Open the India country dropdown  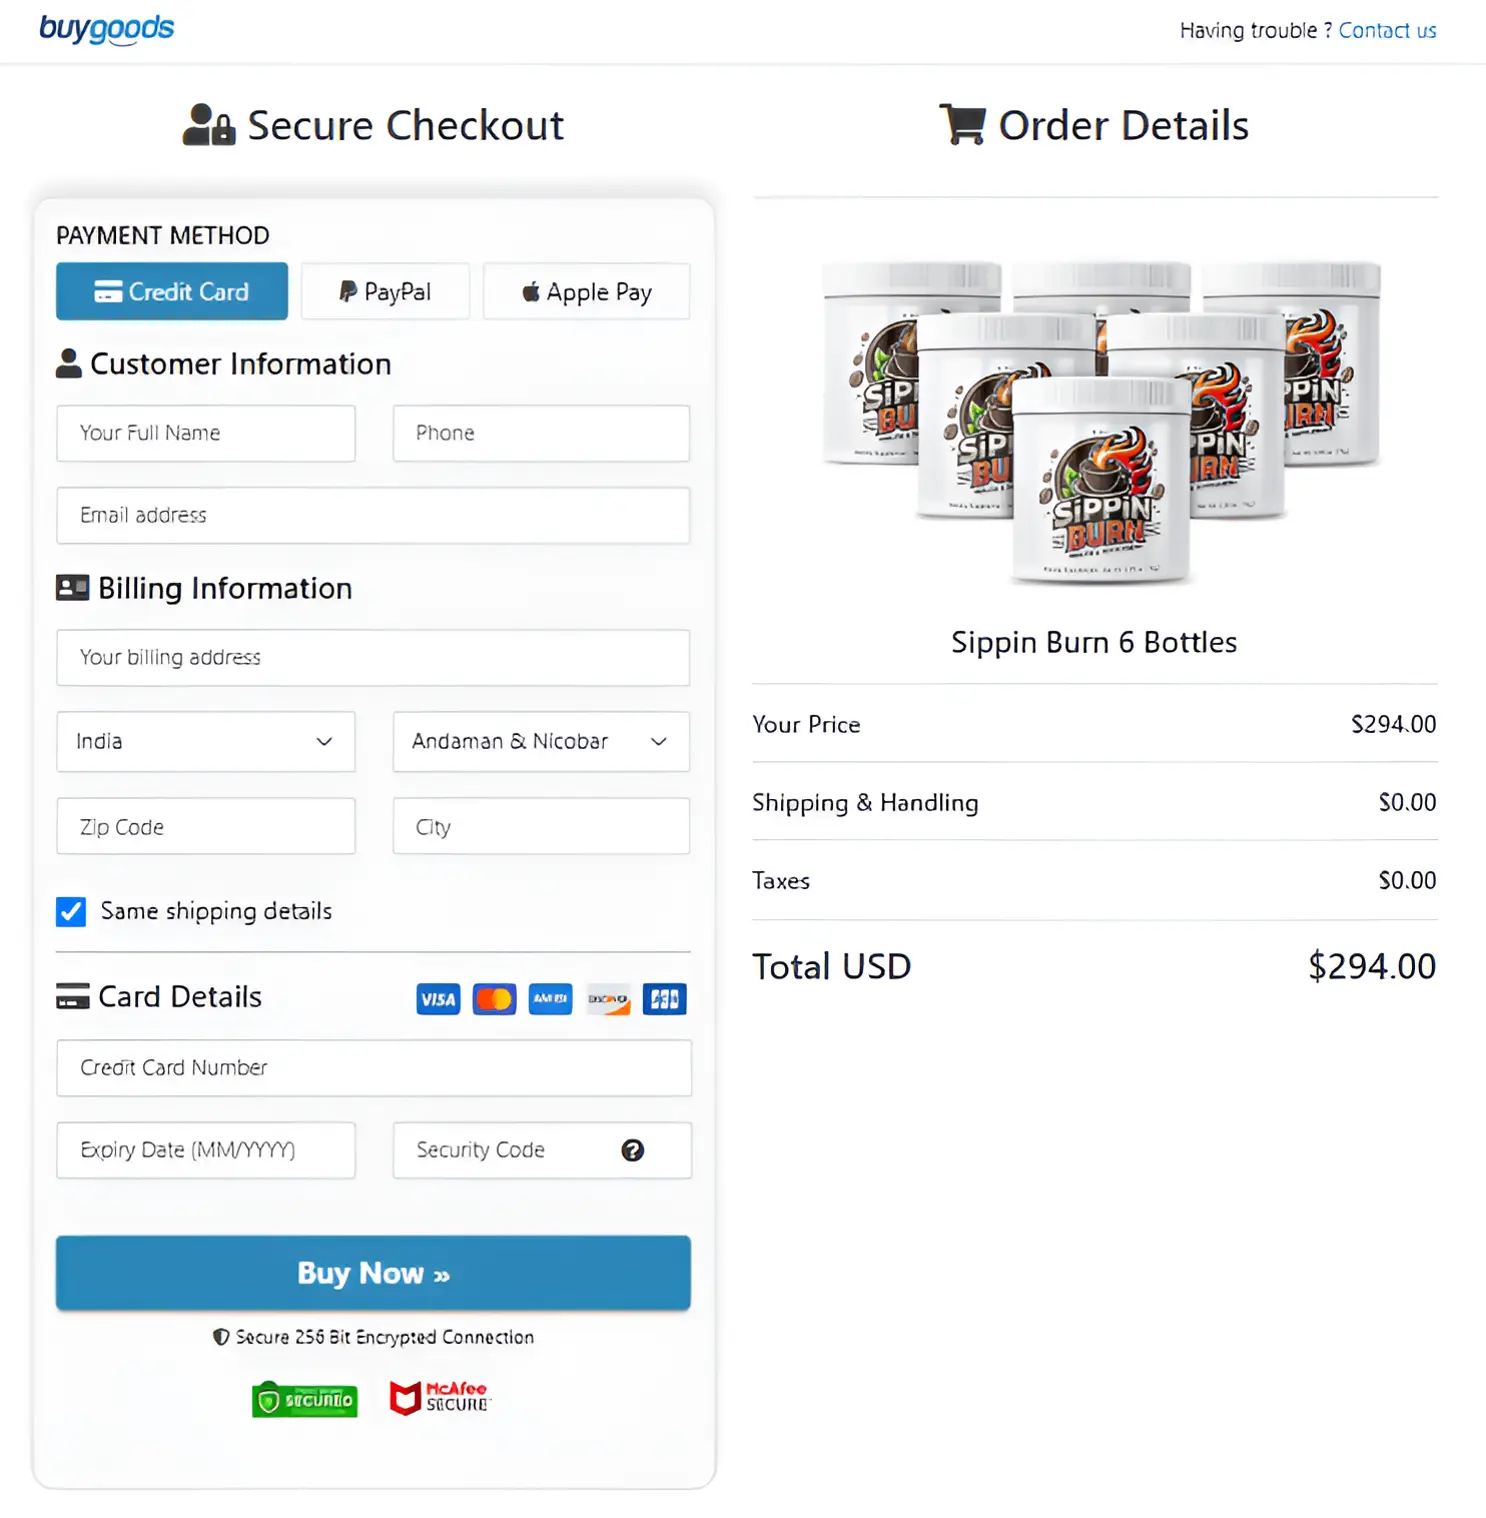pyautogui.click(x=206, y=741)
